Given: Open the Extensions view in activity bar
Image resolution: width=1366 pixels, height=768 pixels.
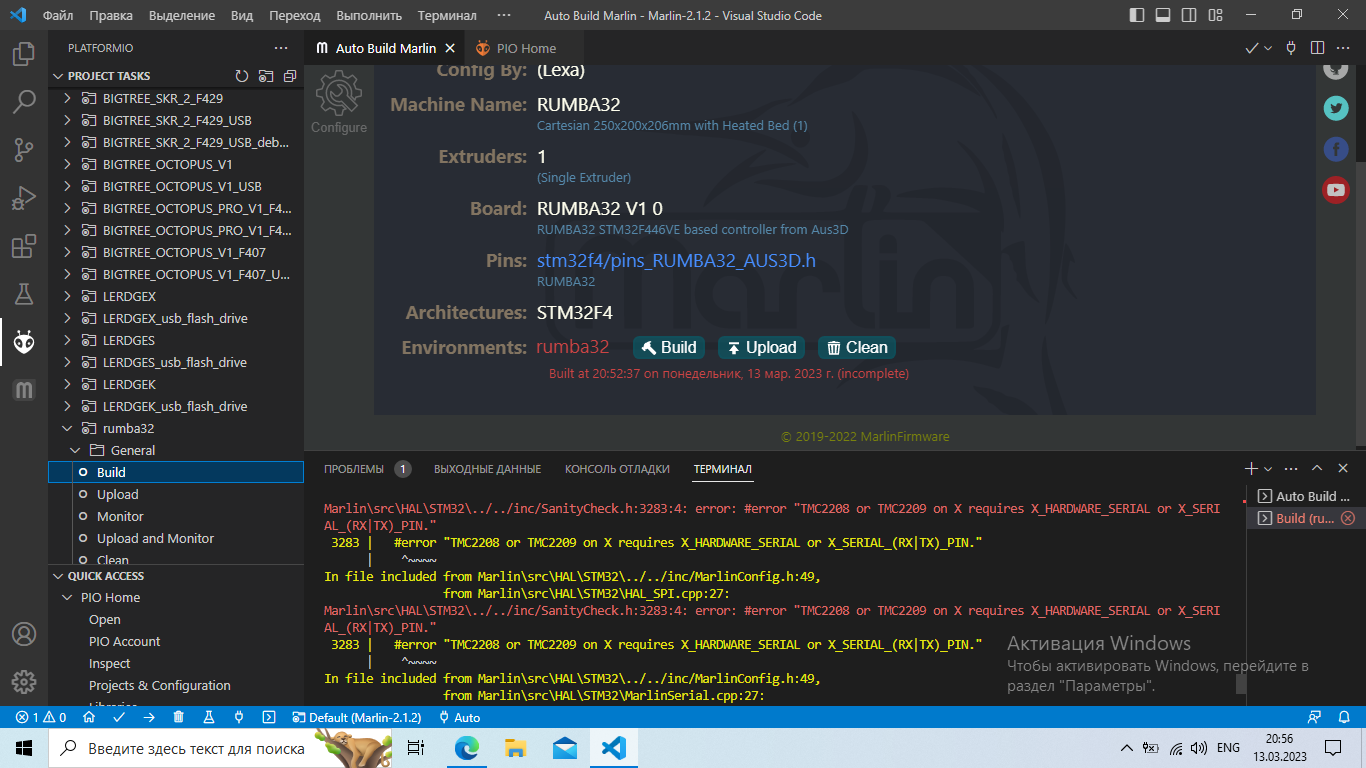Looking at the screenshot, I should (24, 247).
